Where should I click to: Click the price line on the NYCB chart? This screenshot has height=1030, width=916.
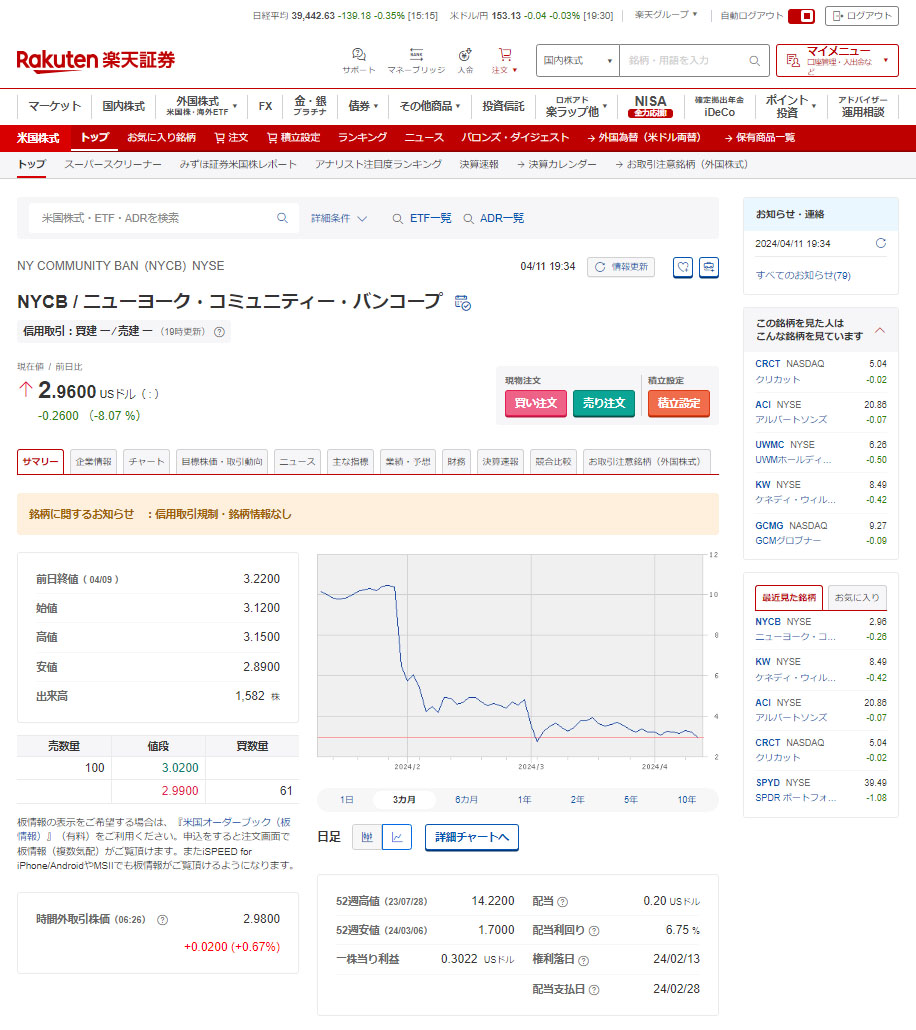(468, 700)
